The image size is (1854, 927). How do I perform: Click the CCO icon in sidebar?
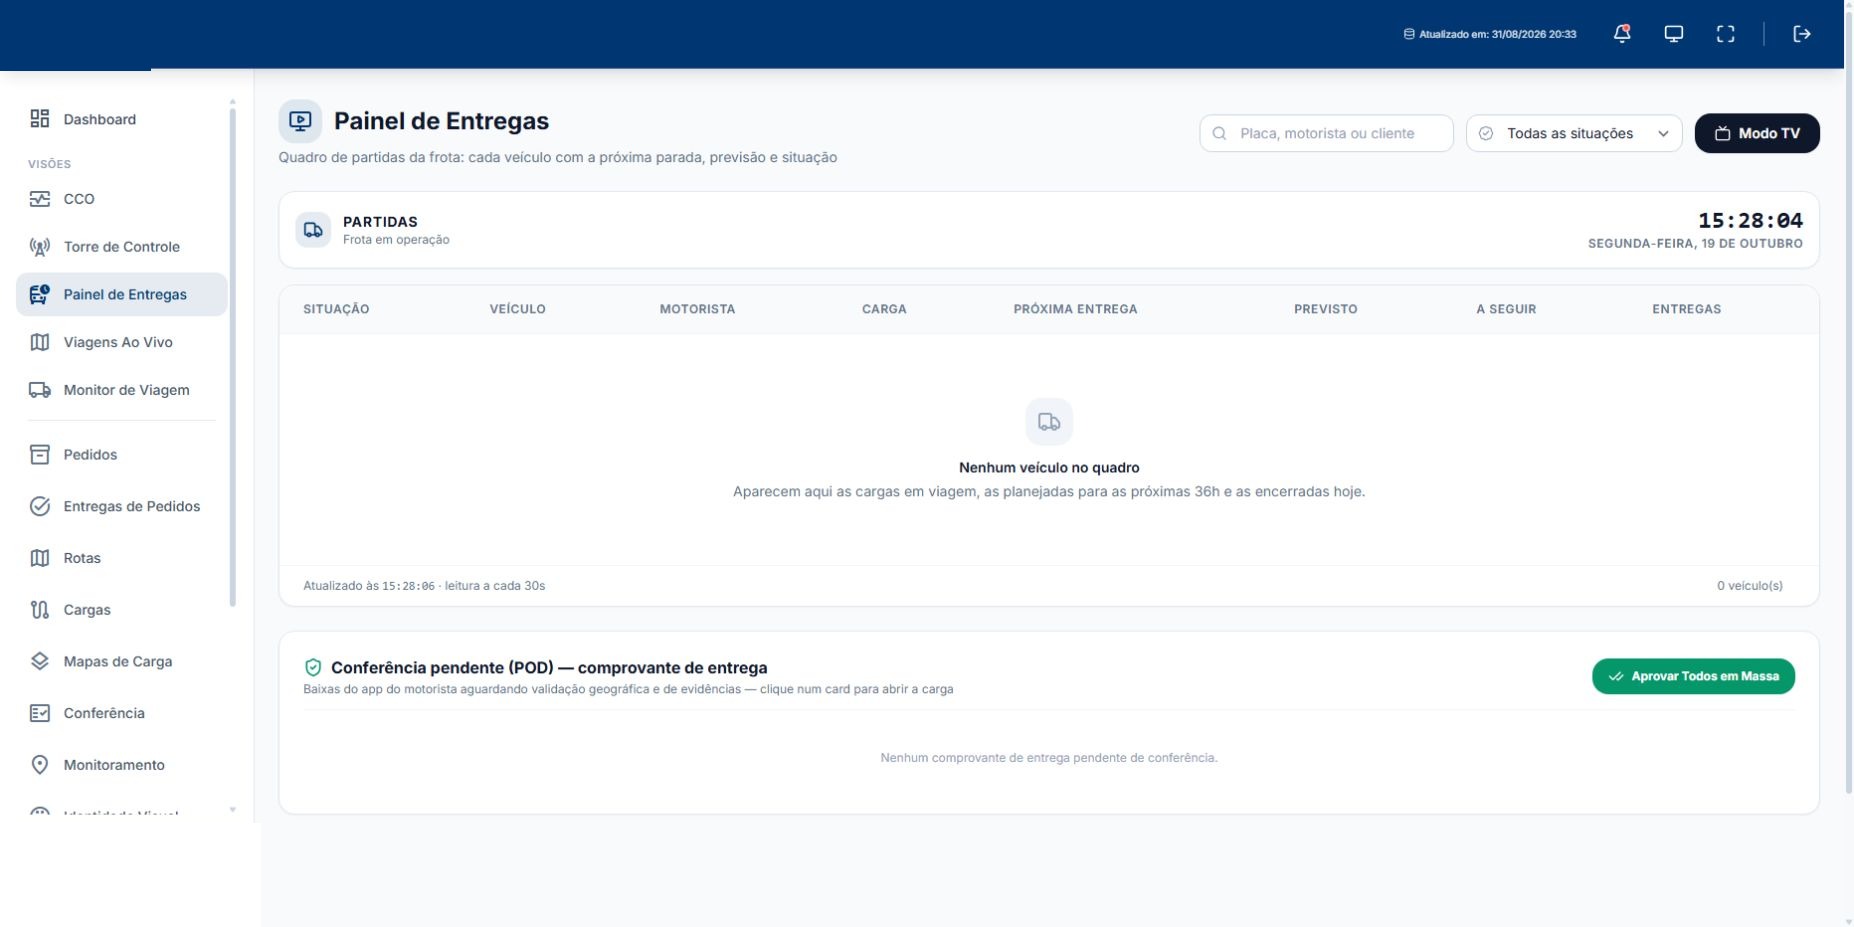(x=40, y=199)
